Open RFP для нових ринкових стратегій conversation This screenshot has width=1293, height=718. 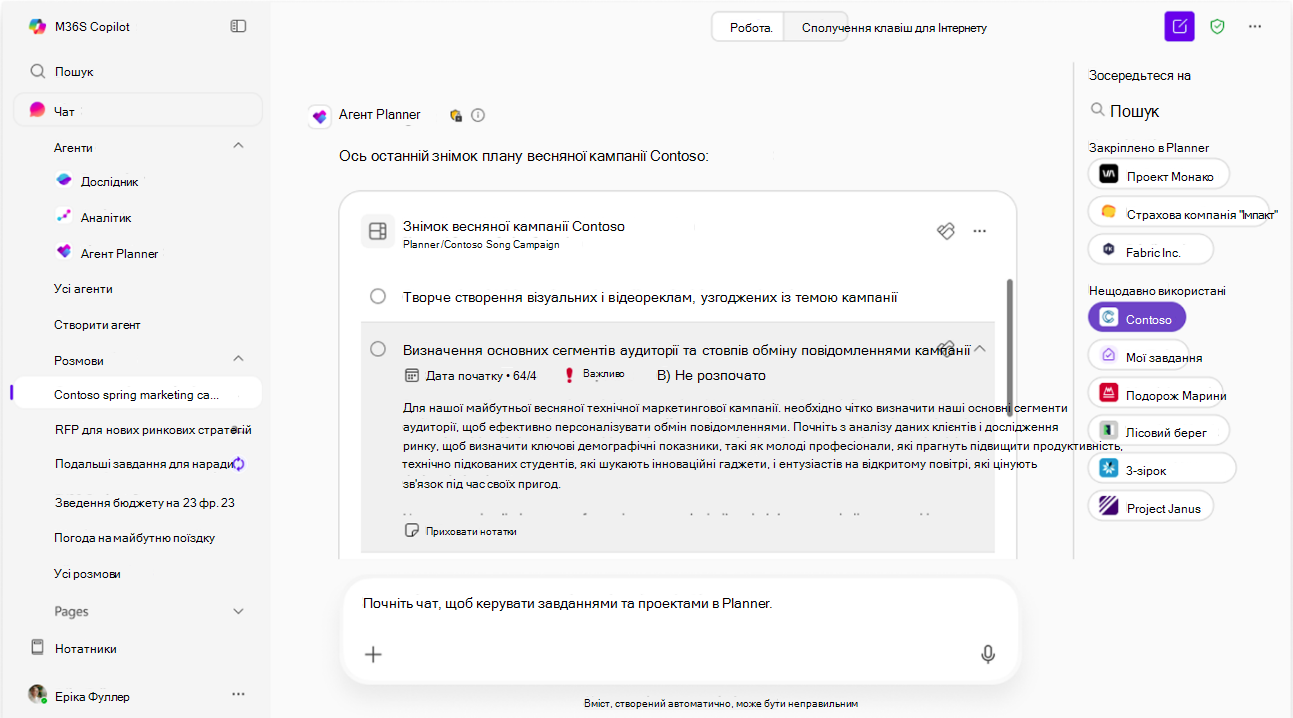pos(153,430)
